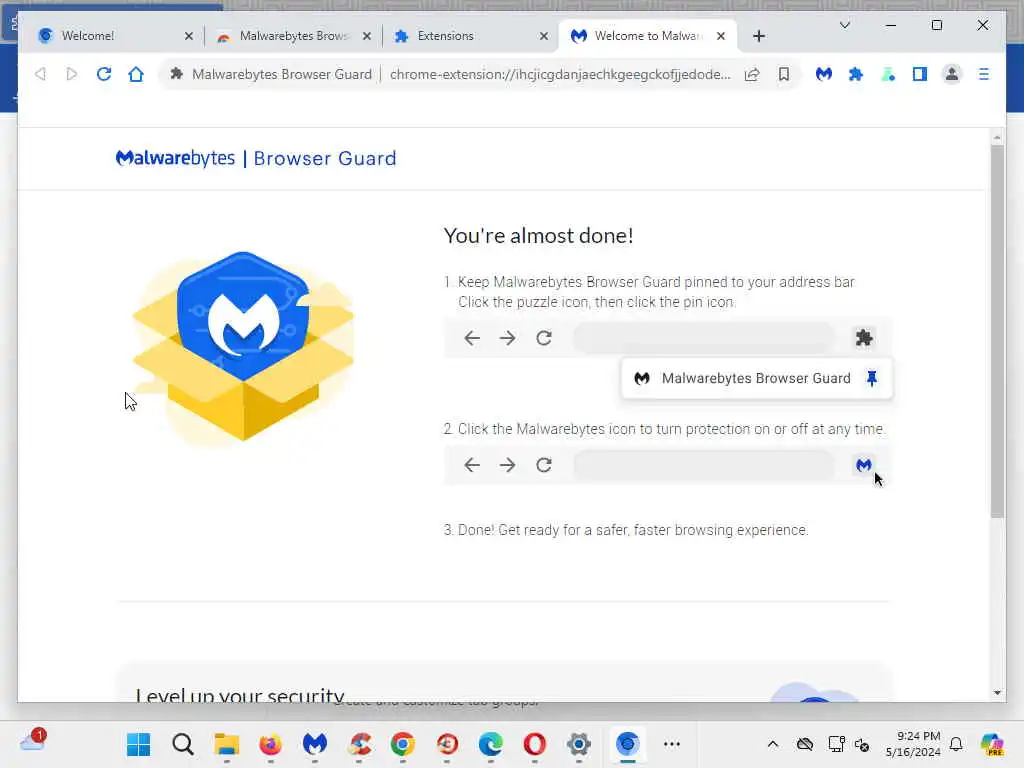This screenshot has width=1024, height=768.
Task: Go back using the browser back arrow
Action: coord(40,74)
